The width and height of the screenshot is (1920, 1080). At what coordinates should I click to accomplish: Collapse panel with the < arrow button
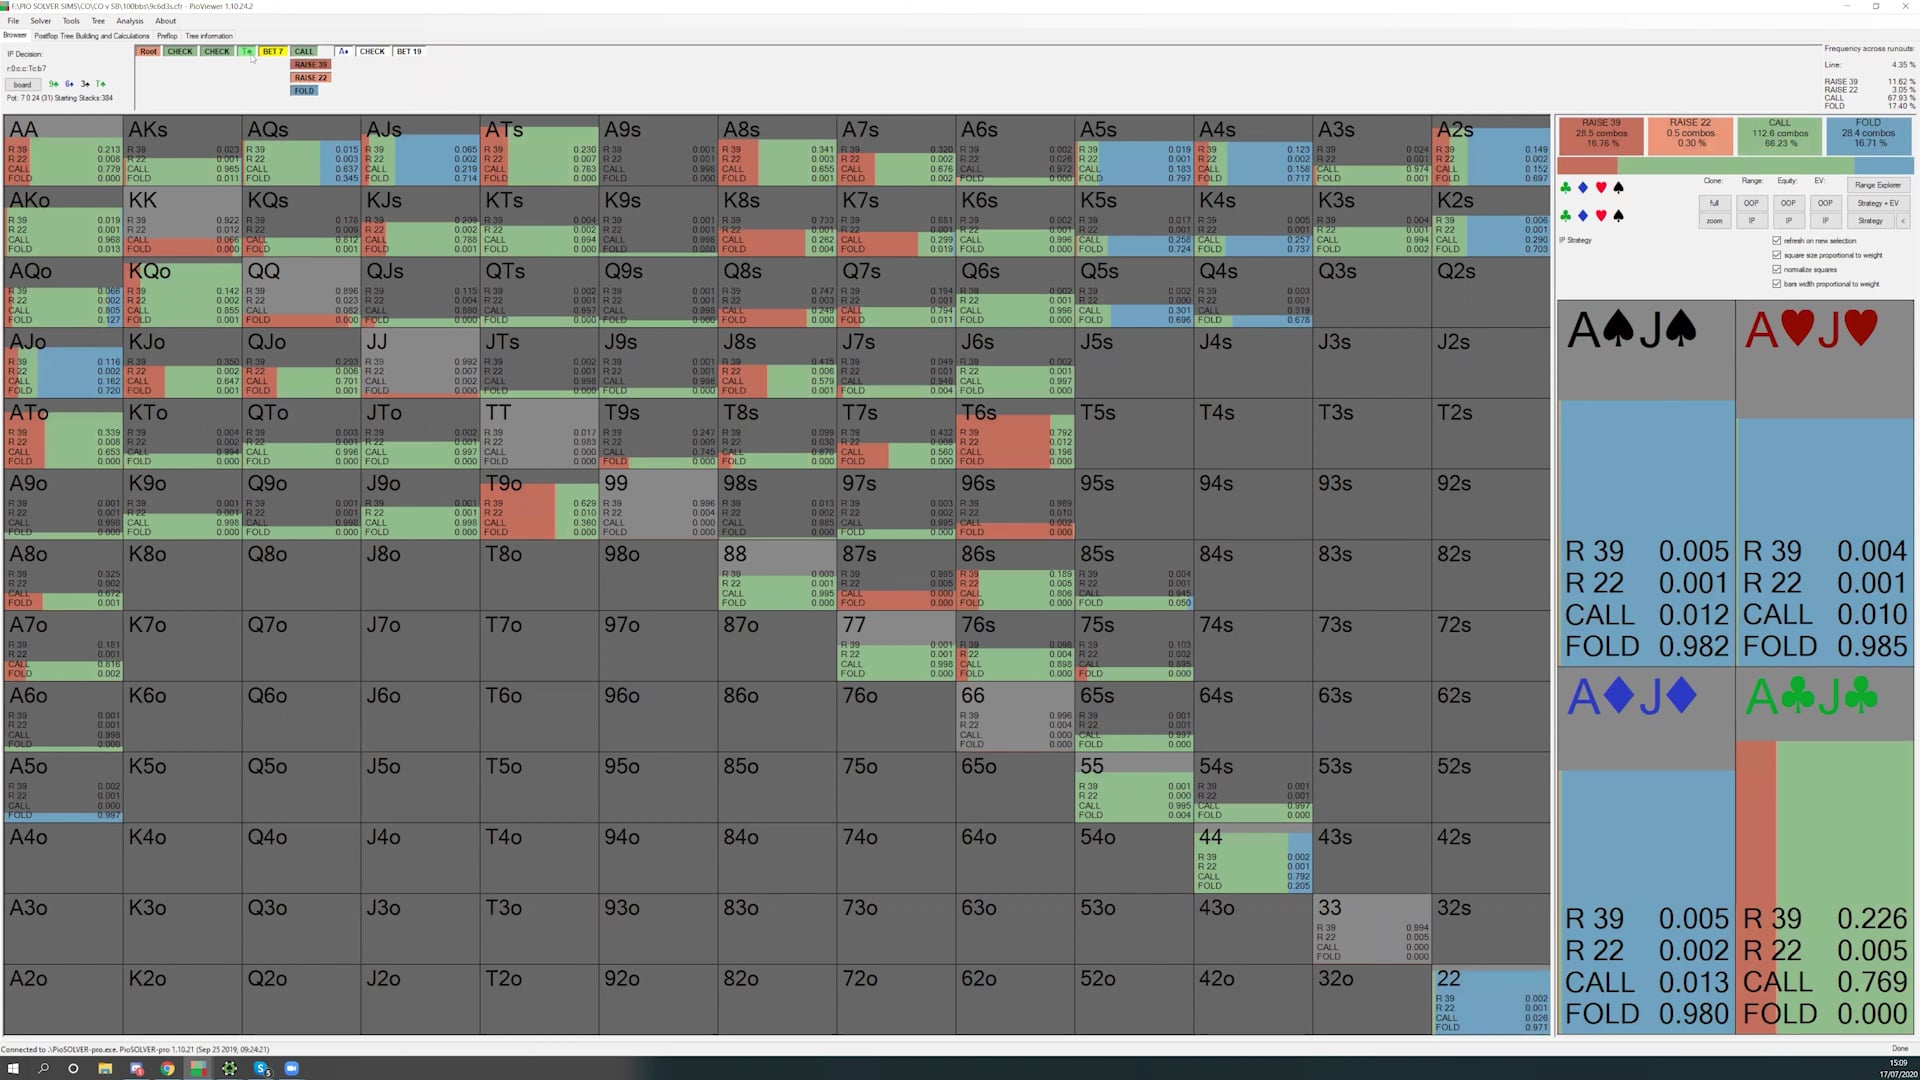(x=1902, y=221)
